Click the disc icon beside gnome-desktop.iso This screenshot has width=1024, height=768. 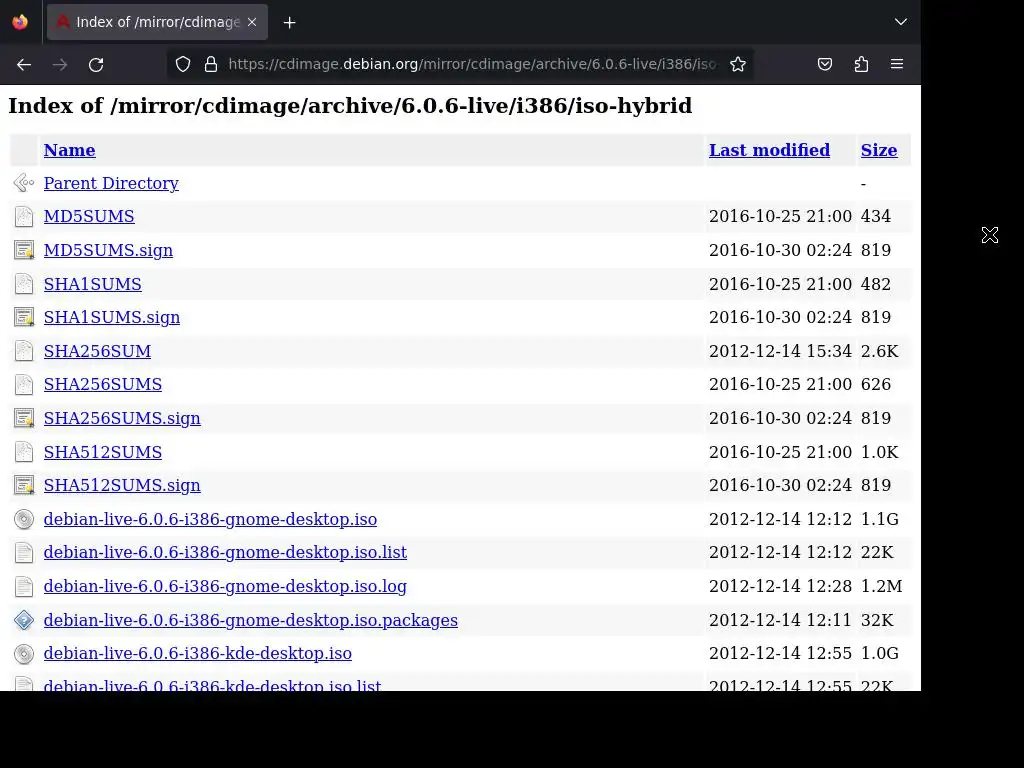point(24,519)
